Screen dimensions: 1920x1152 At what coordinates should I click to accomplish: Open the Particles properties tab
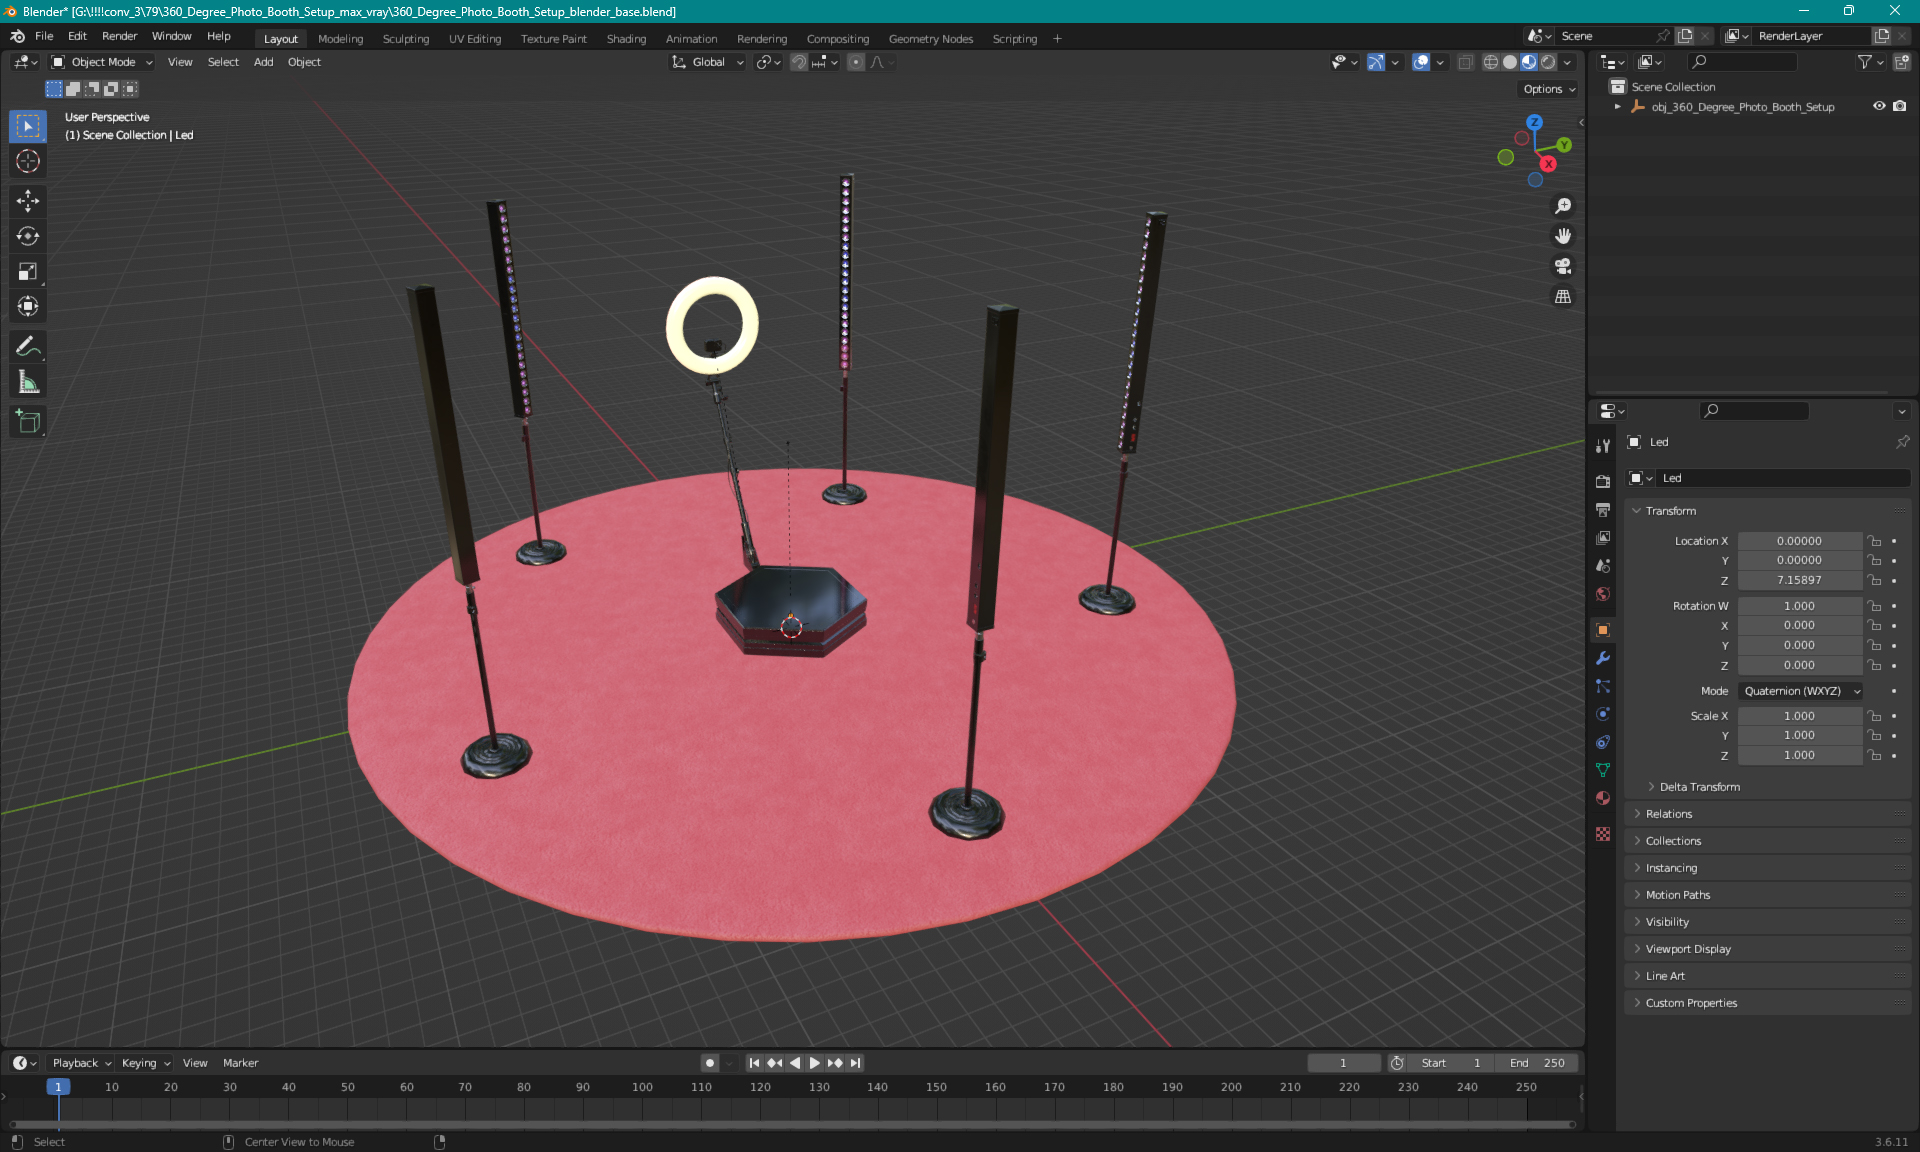click(x=1603, y=686)
